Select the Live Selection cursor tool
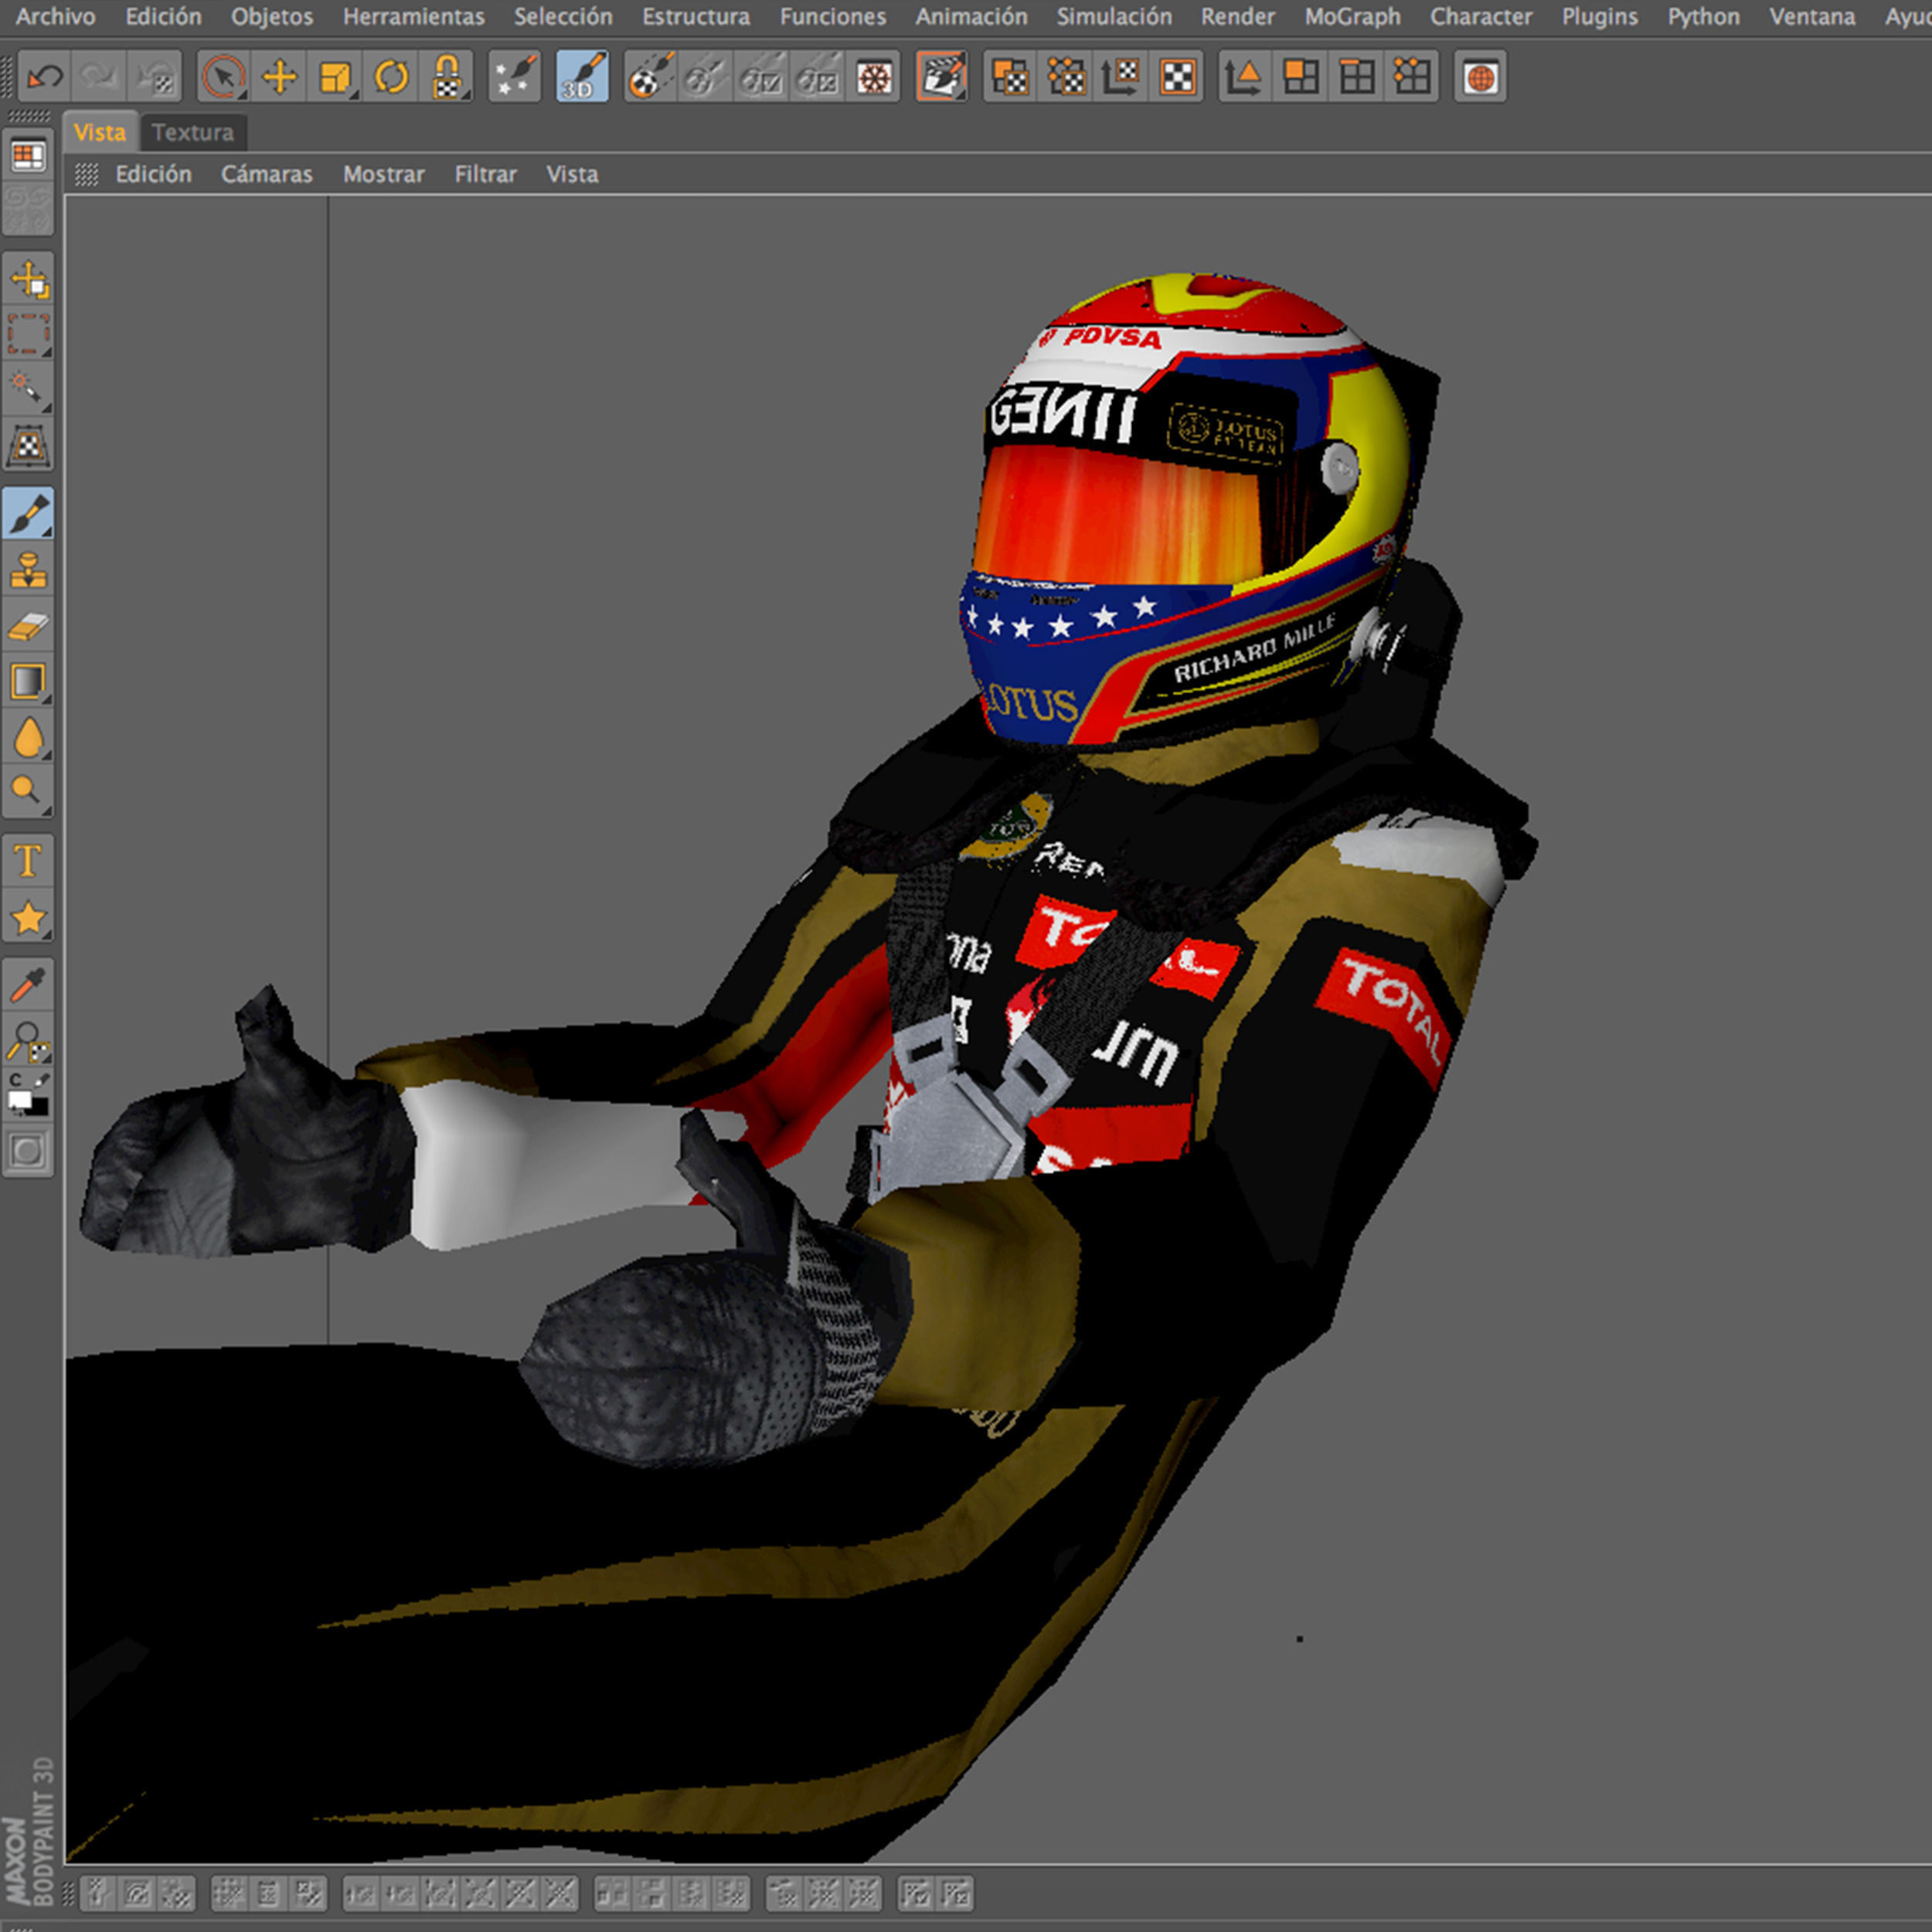This screenshot has width=1932, height=1932. 223,77
